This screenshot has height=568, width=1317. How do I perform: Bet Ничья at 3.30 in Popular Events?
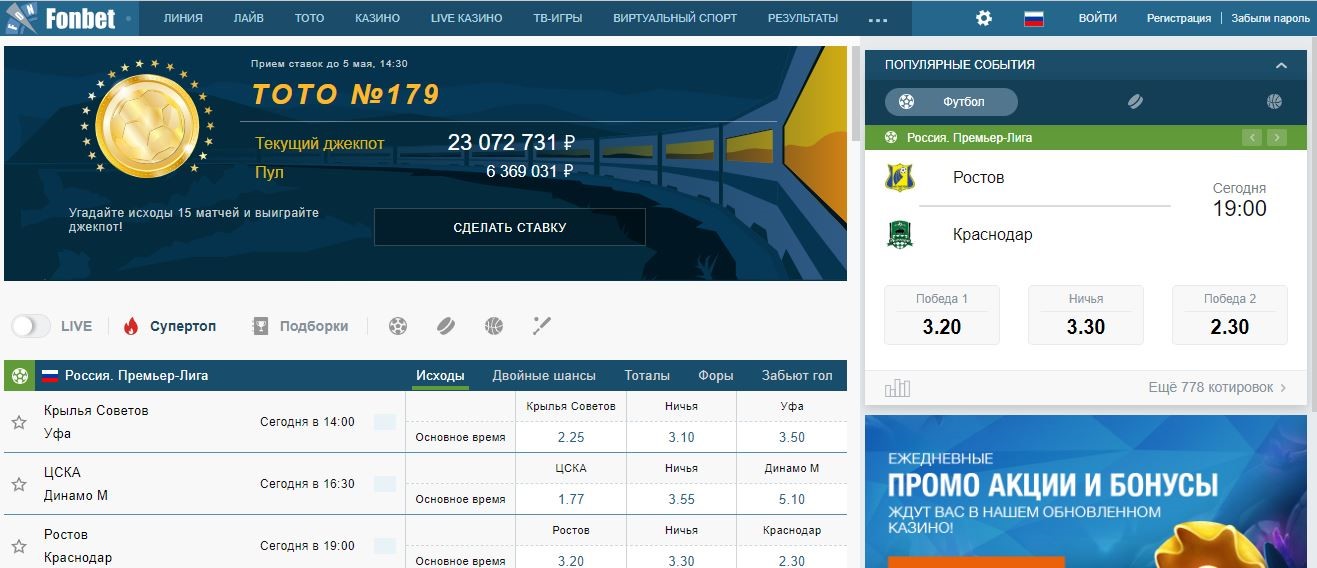[x=1086, y=315]
